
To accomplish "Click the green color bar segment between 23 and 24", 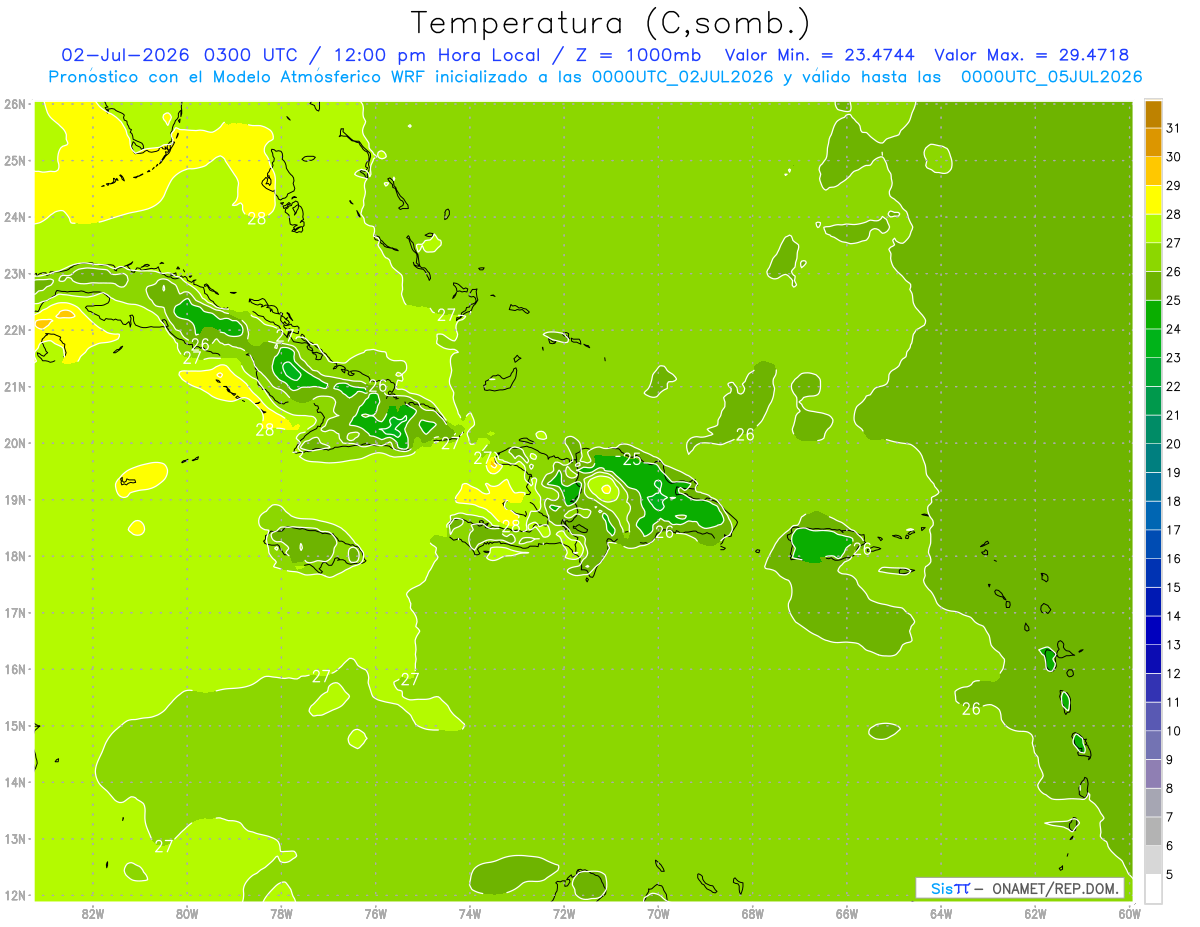I will 1153,343.
